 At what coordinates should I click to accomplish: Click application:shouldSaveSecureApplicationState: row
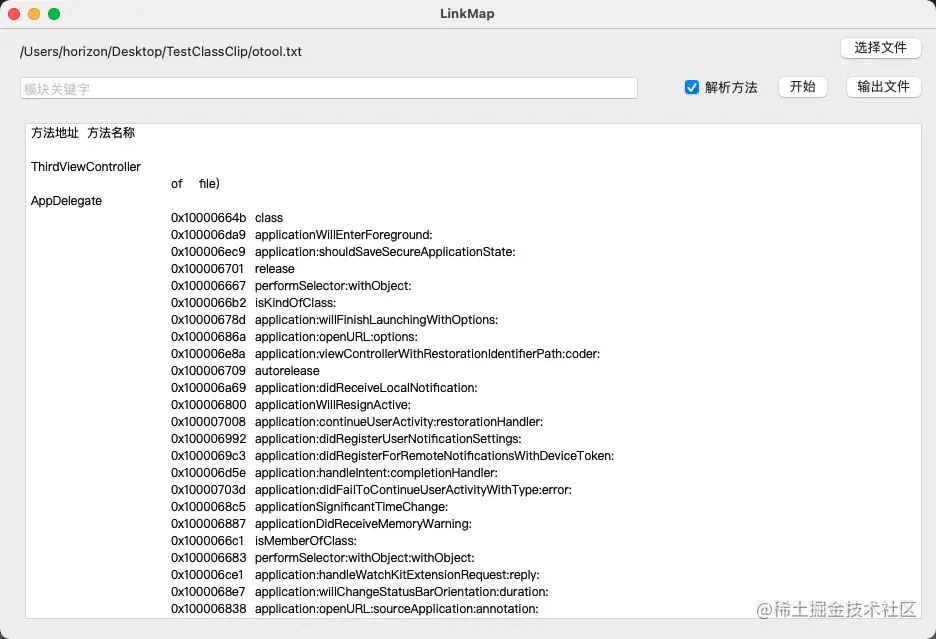tap(343, 252)
